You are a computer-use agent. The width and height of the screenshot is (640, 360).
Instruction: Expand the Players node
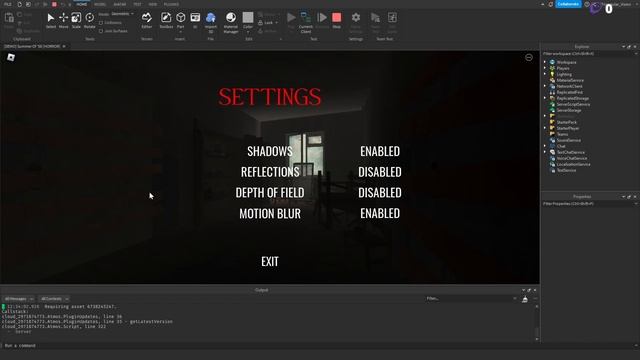coord(545,68)
